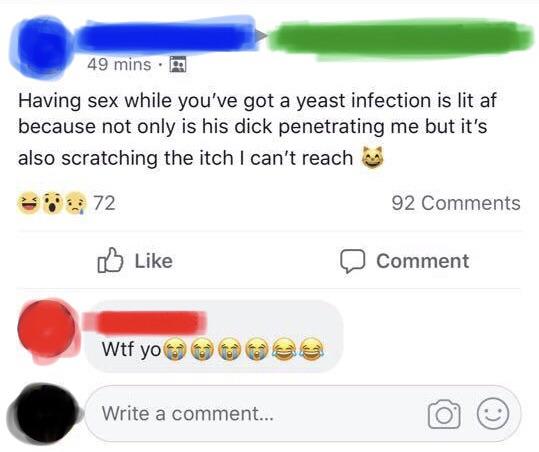Open your black-covered profile picture

pyautogui.click(x=44, y=414)
